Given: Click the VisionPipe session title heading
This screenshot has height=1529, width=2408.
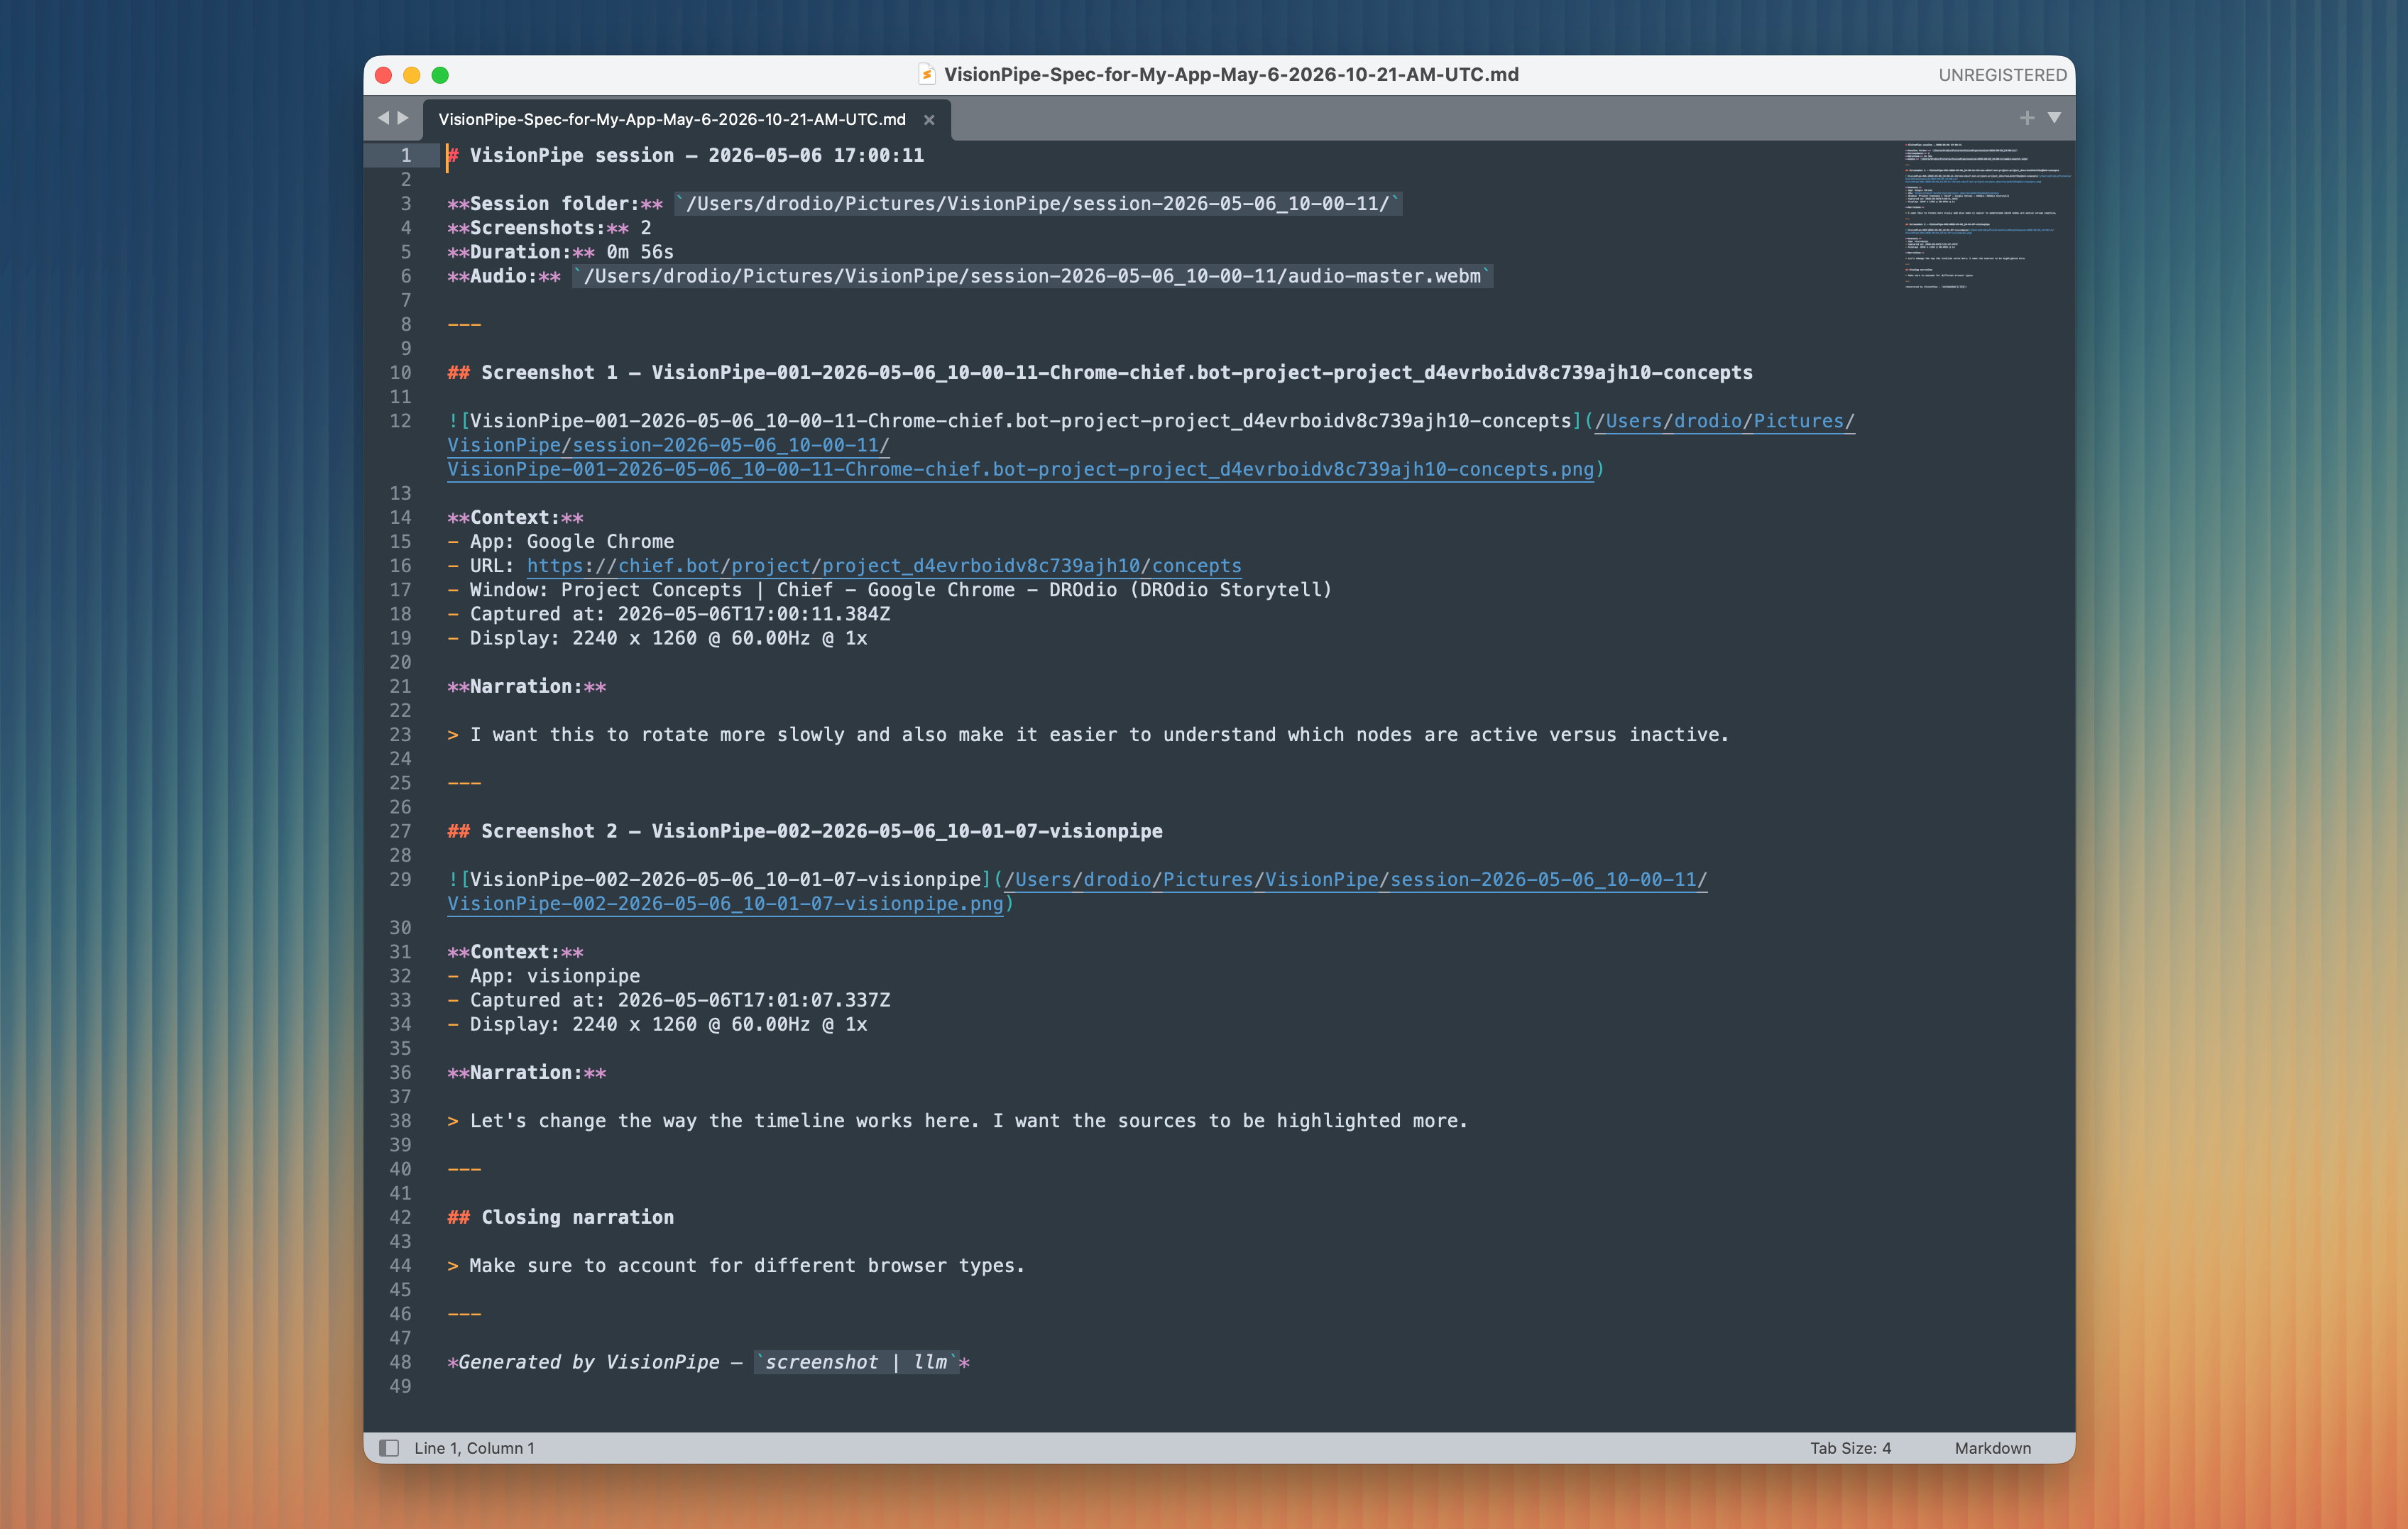Looking at the screenshot, I should tap(686, 155).
